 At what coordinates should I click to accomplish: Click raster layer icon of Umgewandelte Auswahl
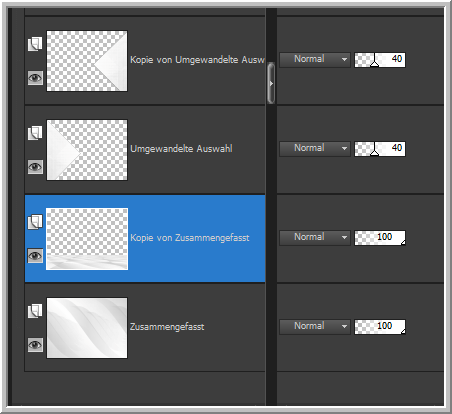pyautogui.click(x=35, y=133)
